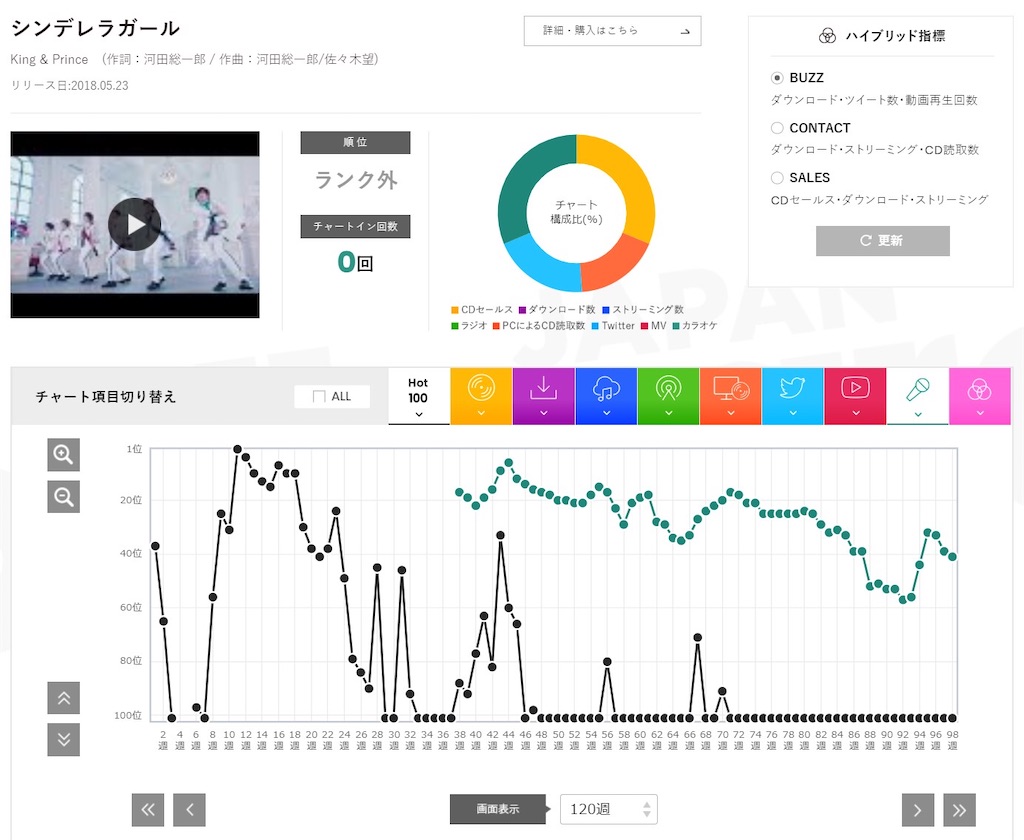Select the blue streaming cloud chart tab

coord(606,396)
